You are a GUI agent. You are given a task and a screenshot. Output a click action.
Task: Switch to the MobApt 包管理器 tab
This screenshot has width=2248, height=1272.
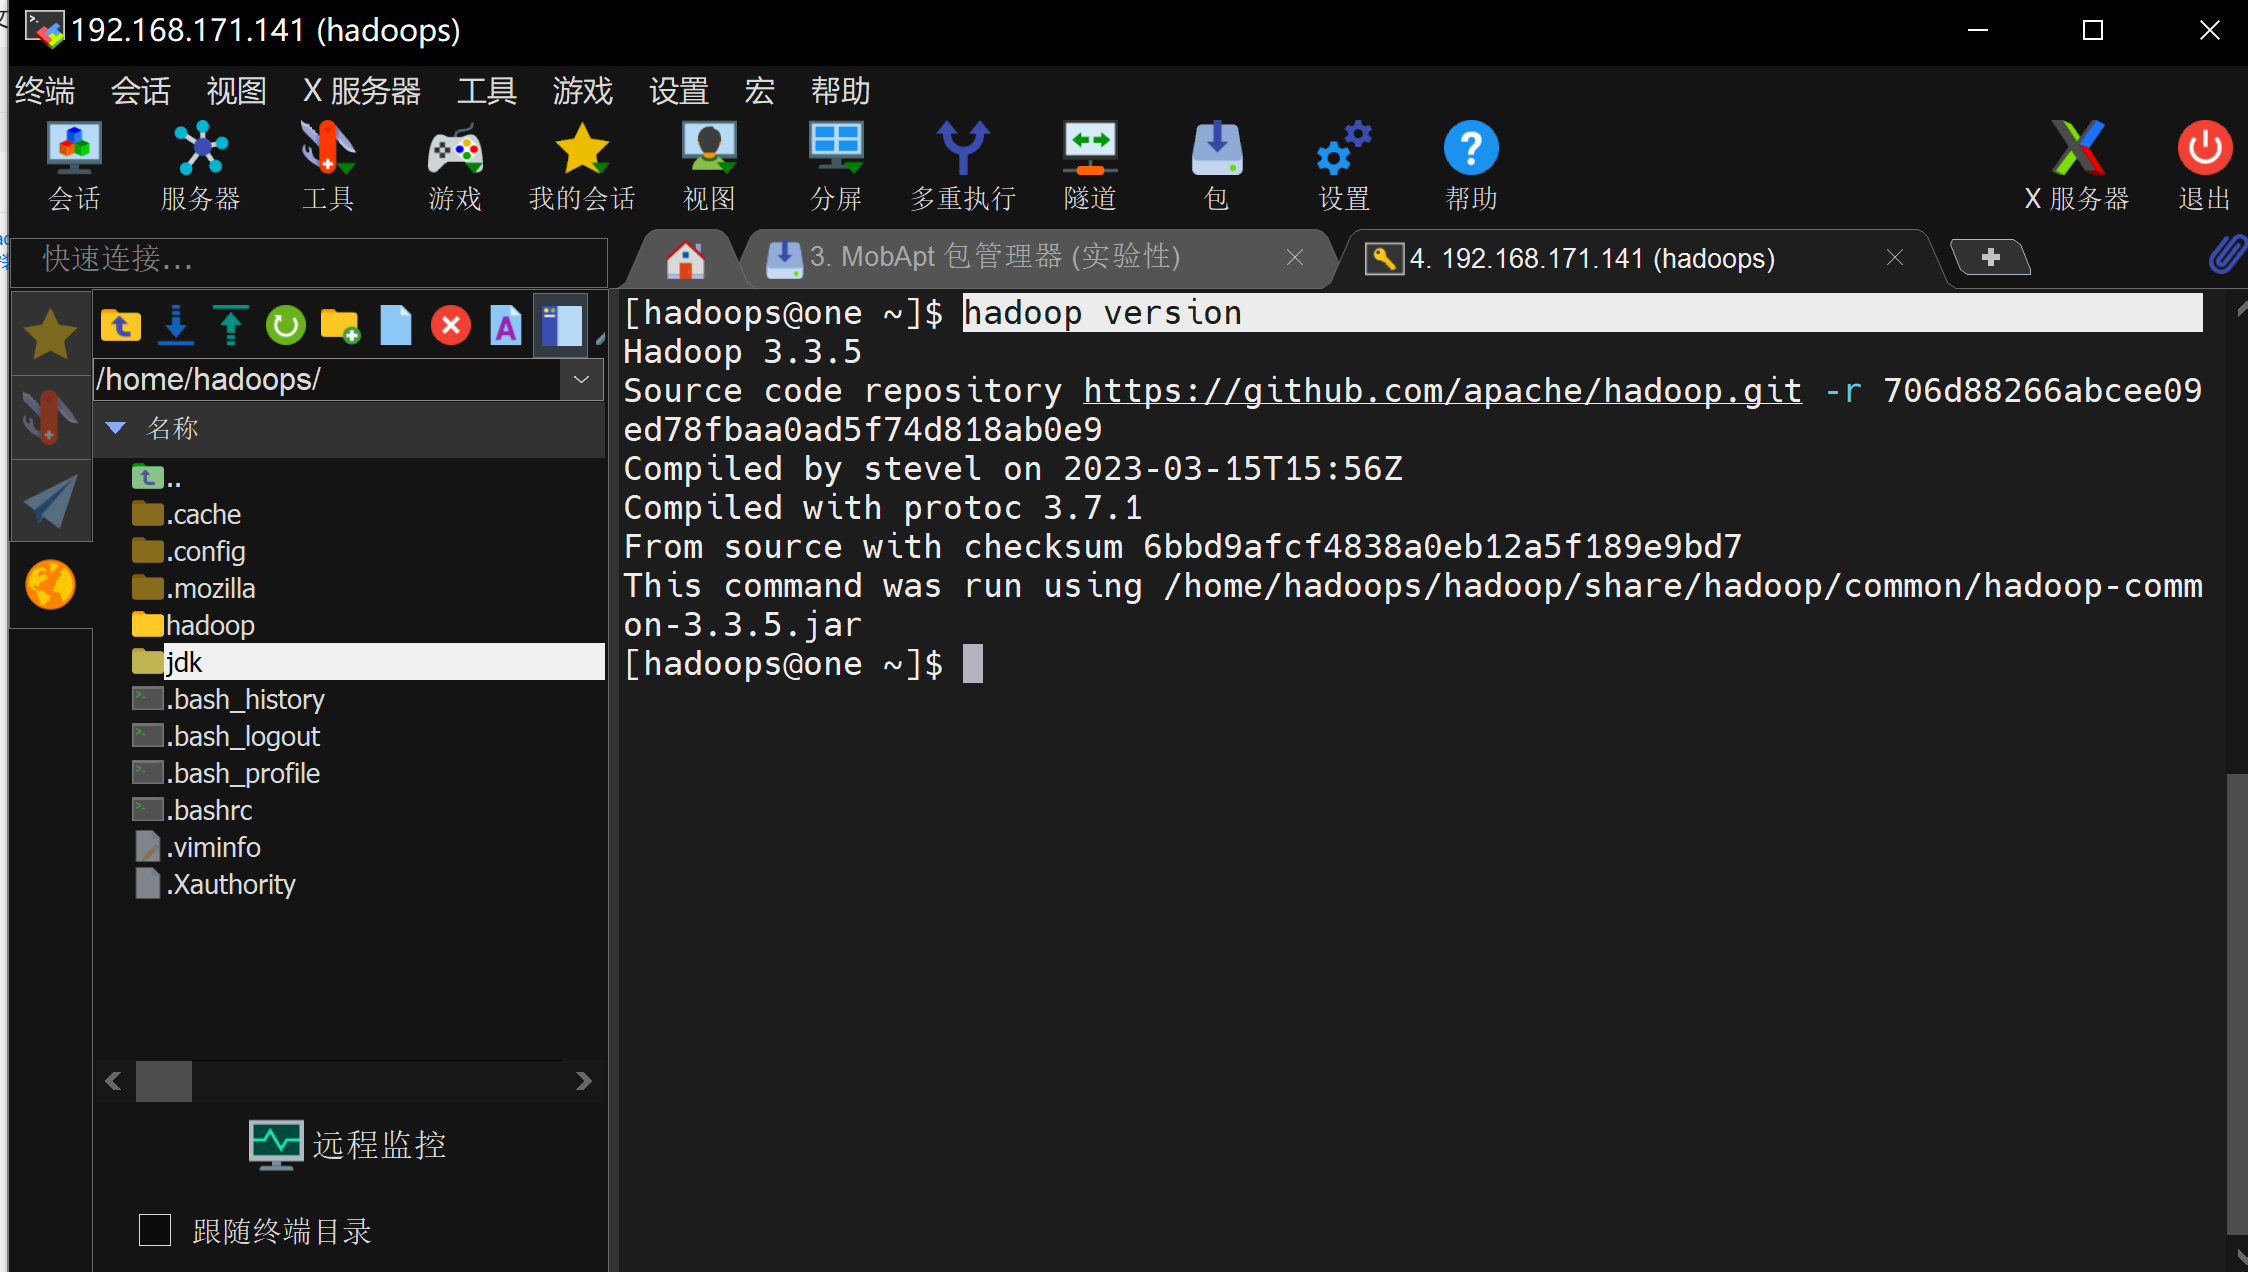tap(1000, 257)
